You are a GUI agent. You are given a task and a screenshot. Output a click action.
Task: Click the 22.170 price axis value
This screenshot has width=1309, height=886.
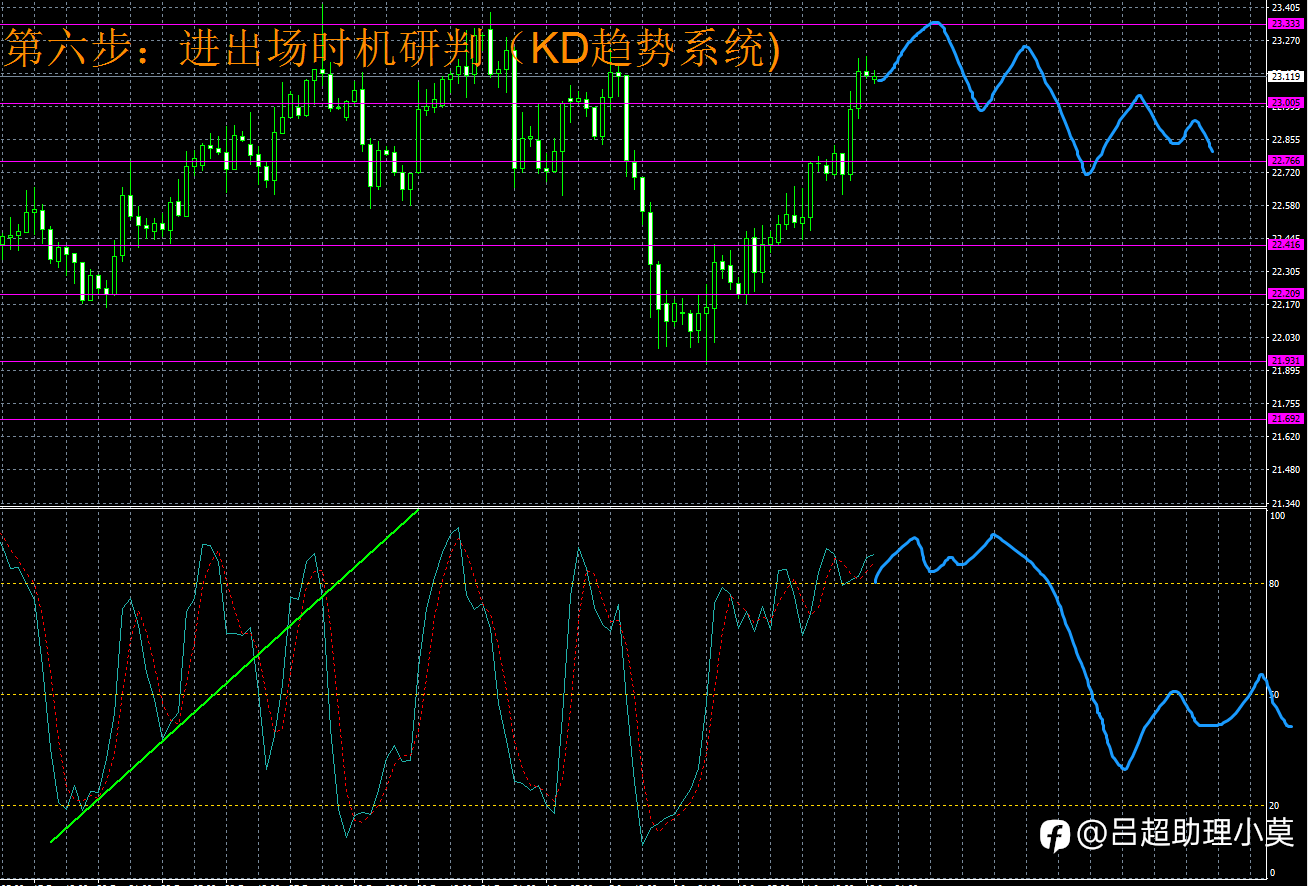click(x=1285, y=304)
